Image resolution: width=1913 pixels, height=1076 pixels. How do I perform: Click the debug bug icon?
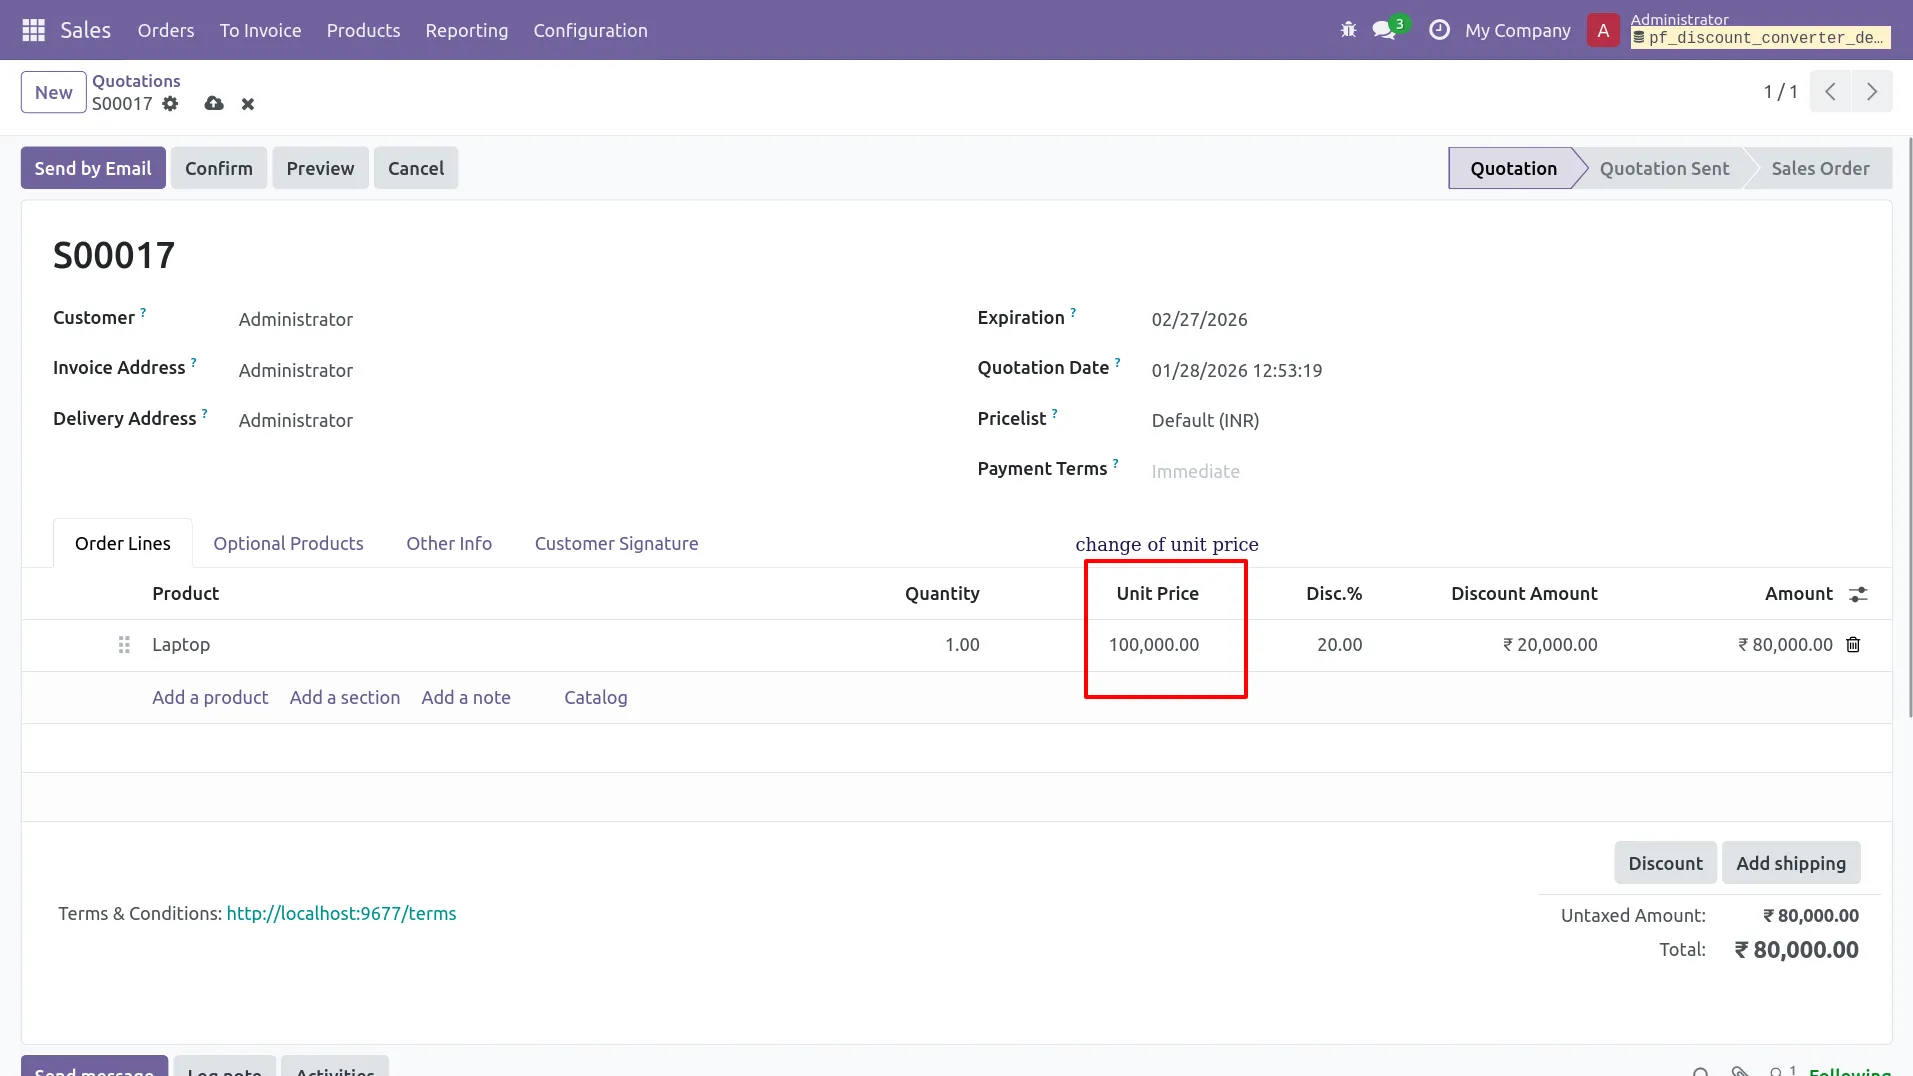coord(1348,30)
